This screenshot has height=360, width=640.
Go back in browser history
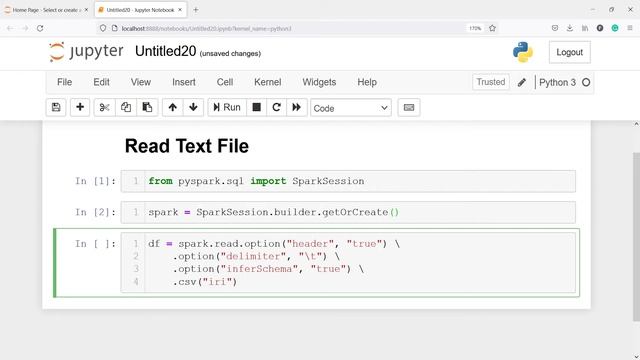(x=10, y=28)
